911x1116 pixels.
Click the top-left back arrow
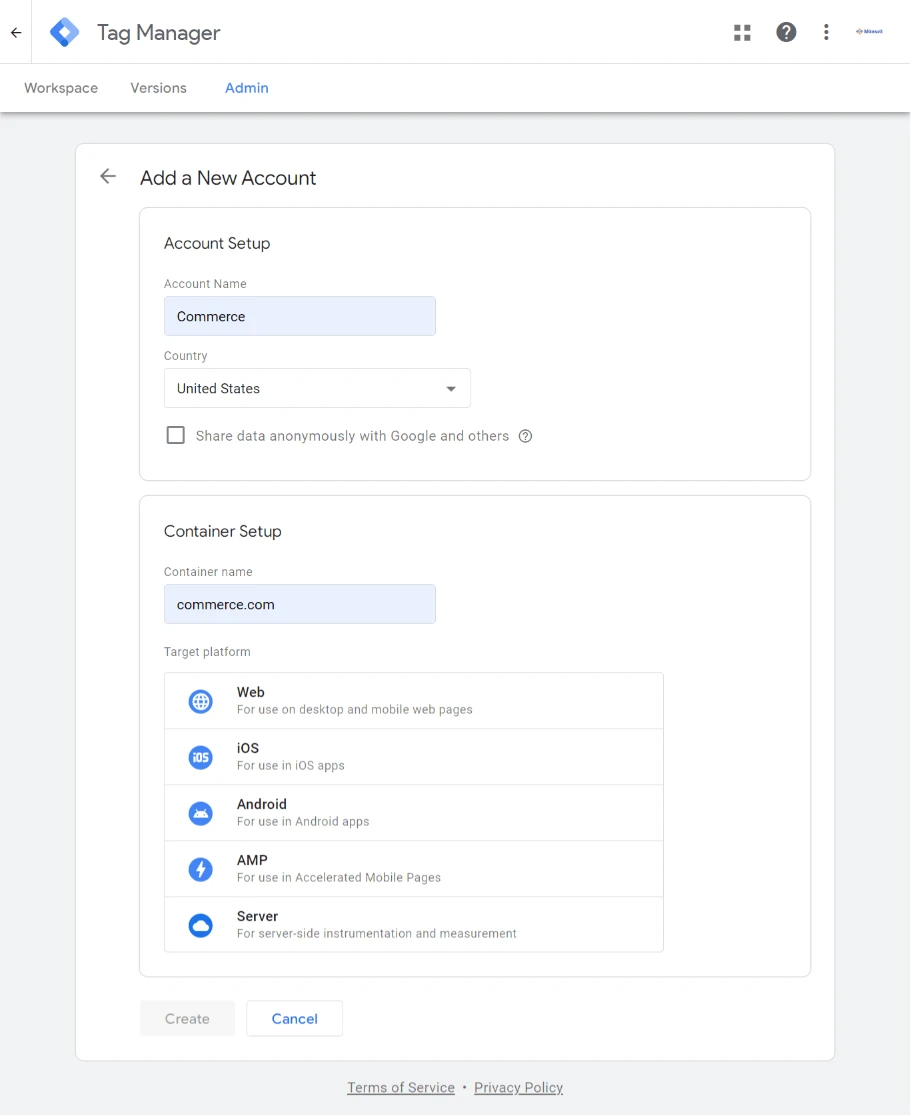(x=16, y=32)
